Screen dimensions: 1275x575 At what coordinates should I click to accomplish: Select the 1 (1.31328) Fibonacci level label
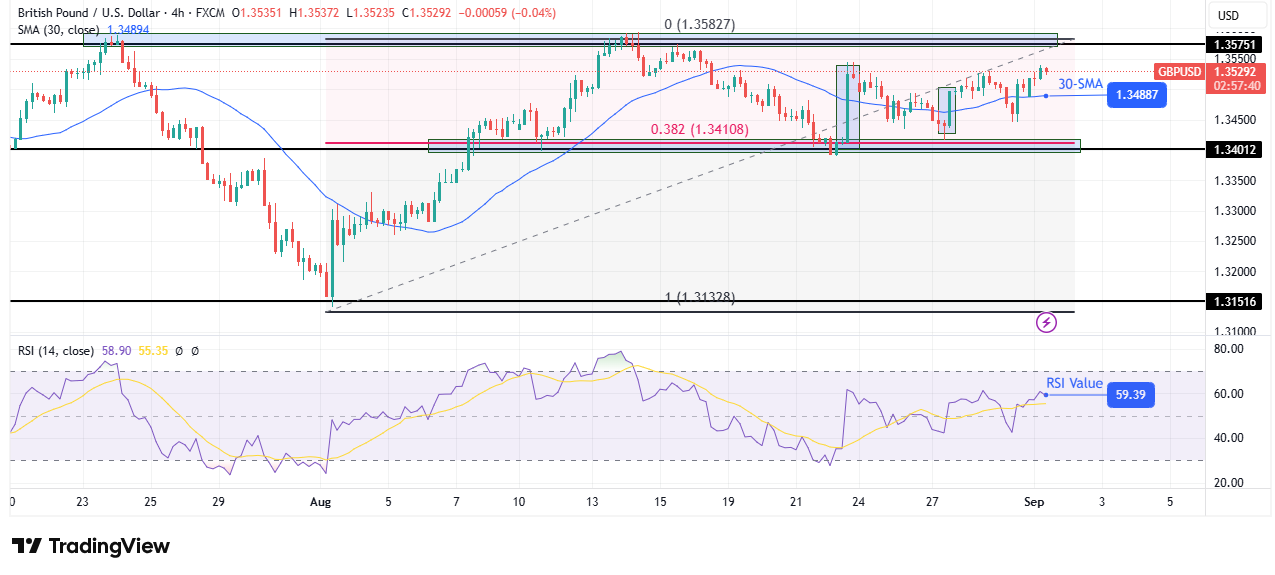[699, 297]
